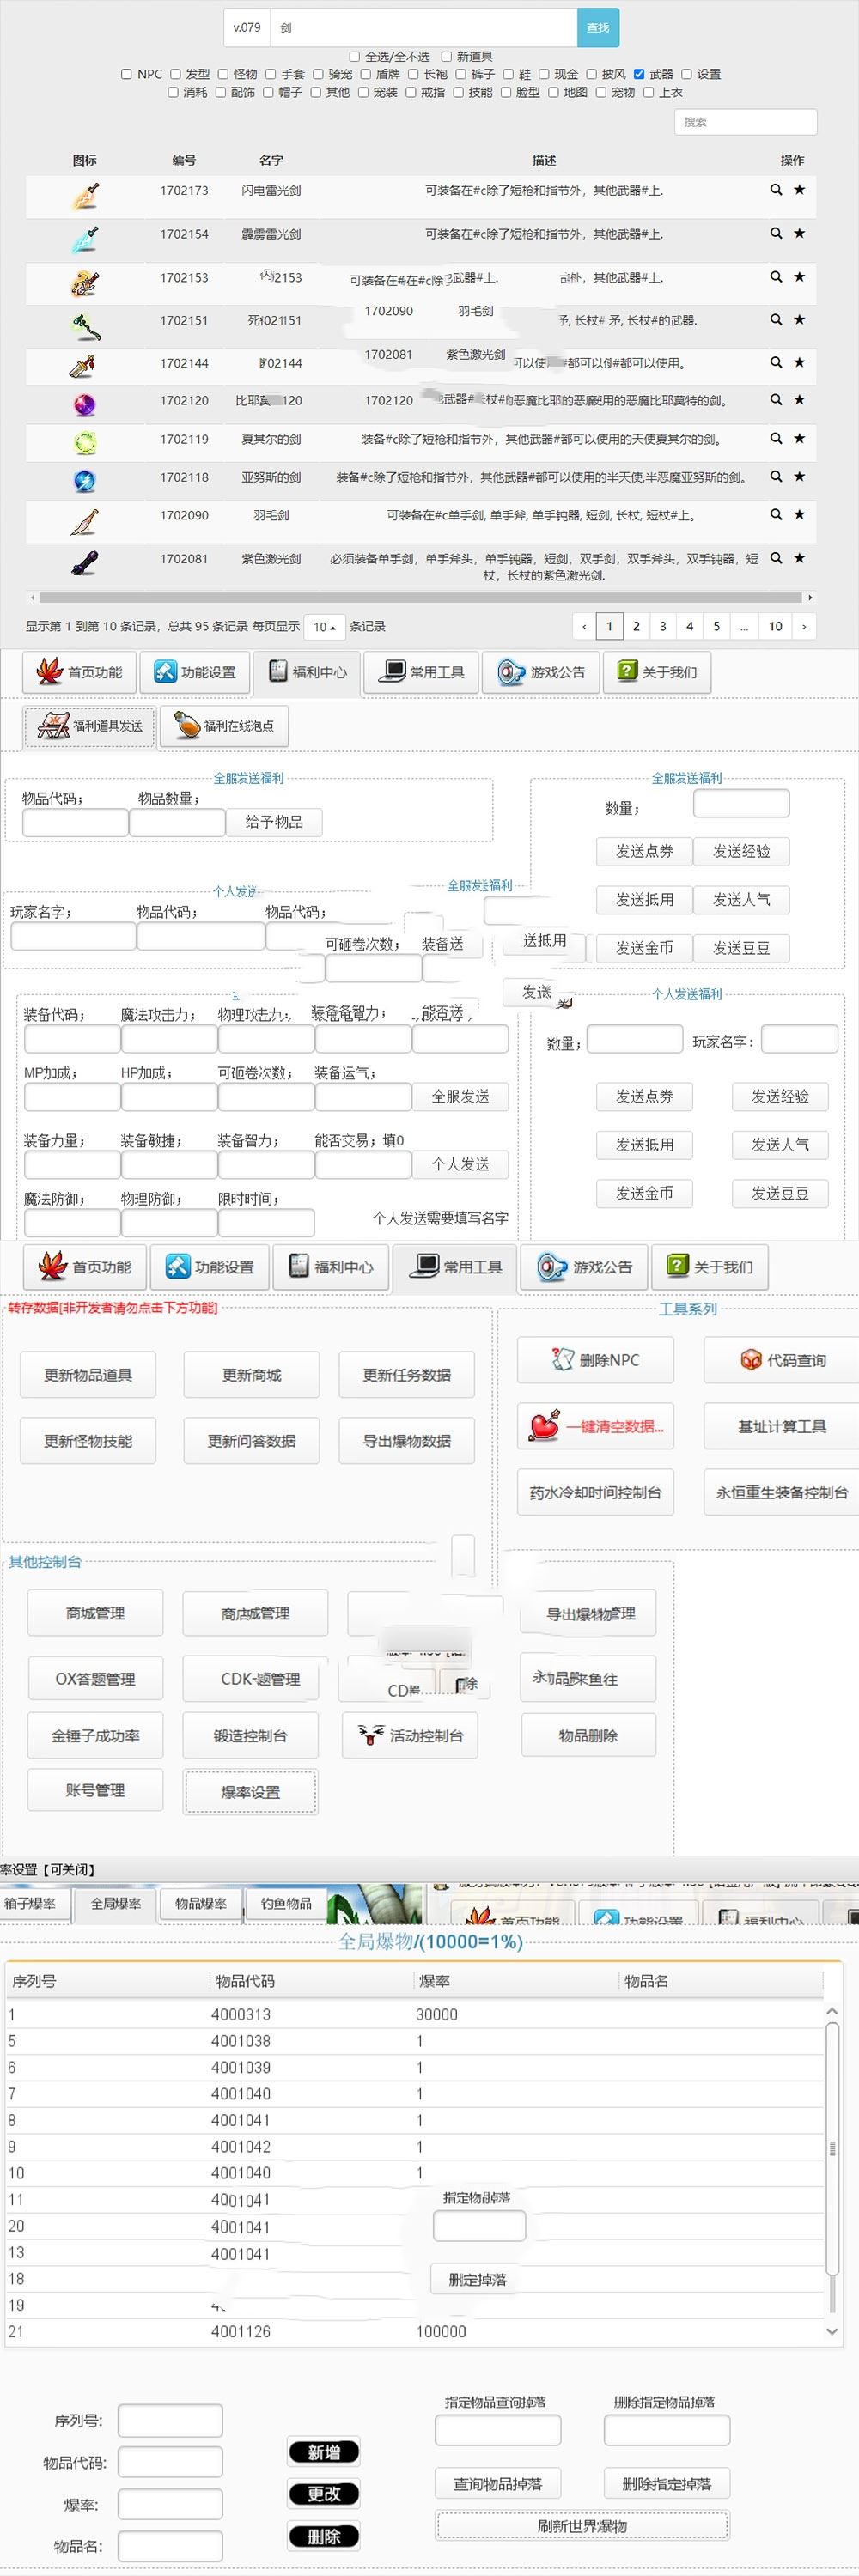Open 代码查询 code lookup tool
The width and height of the screenshot is (859, 2576).
(781, 1360)
